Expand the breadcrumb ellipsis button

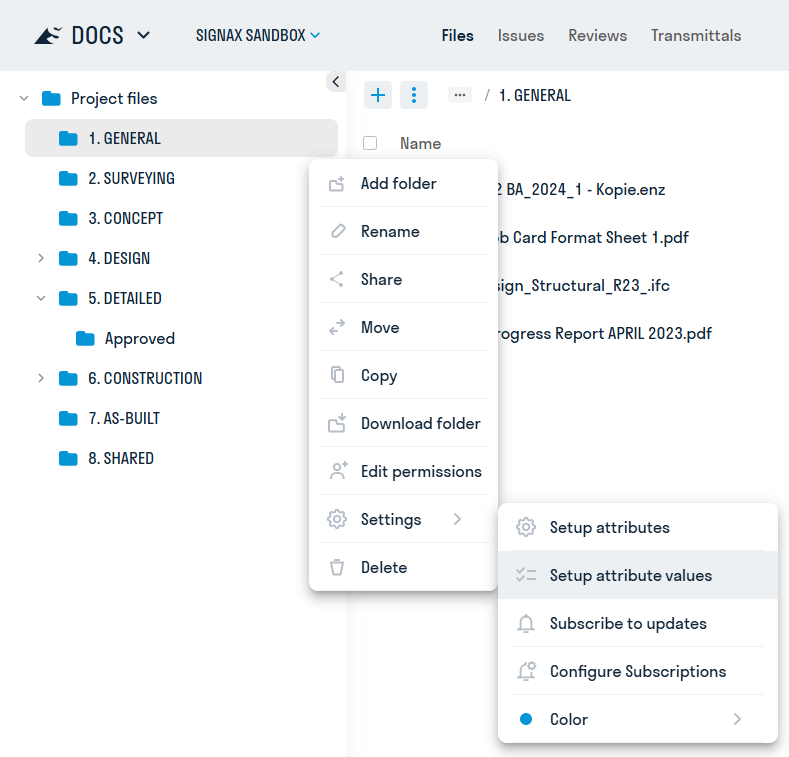(x=460, y=95)
